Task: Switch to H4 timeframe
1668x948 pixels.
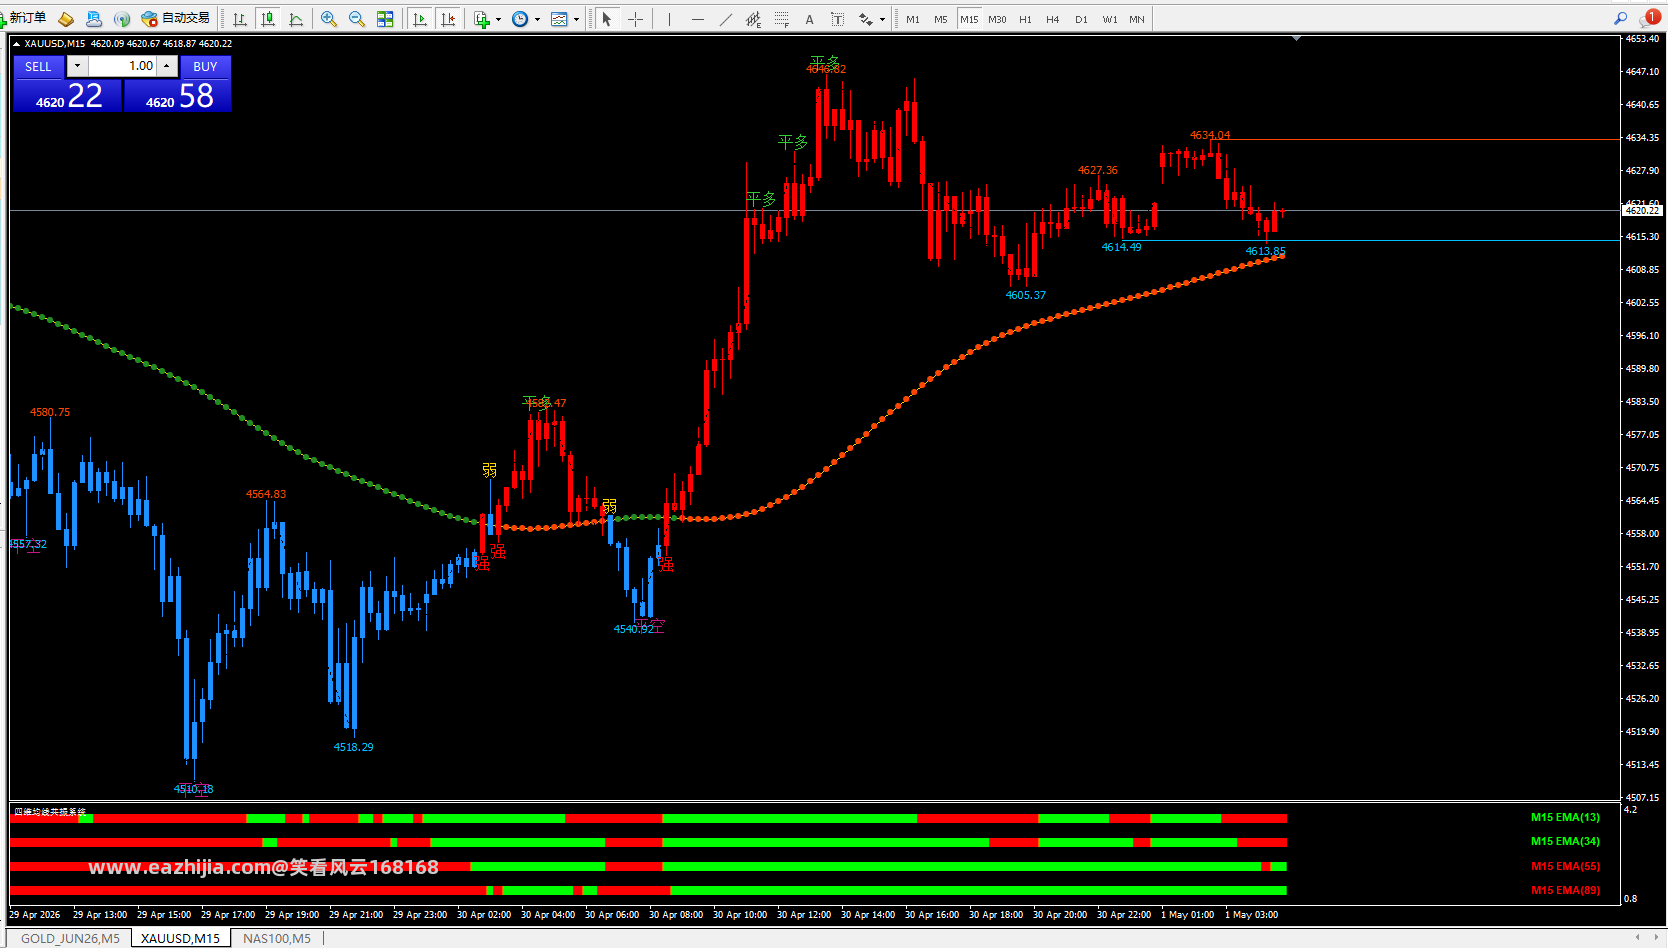Action: pos(1053,19)
